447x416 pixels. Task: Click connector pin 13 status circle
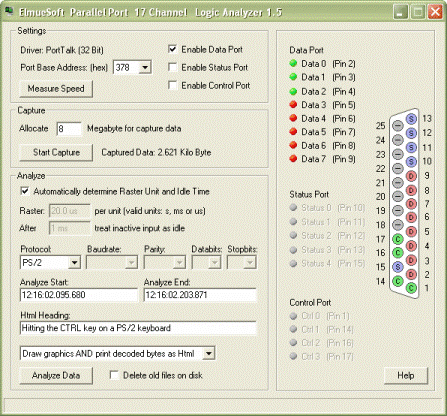411,119
